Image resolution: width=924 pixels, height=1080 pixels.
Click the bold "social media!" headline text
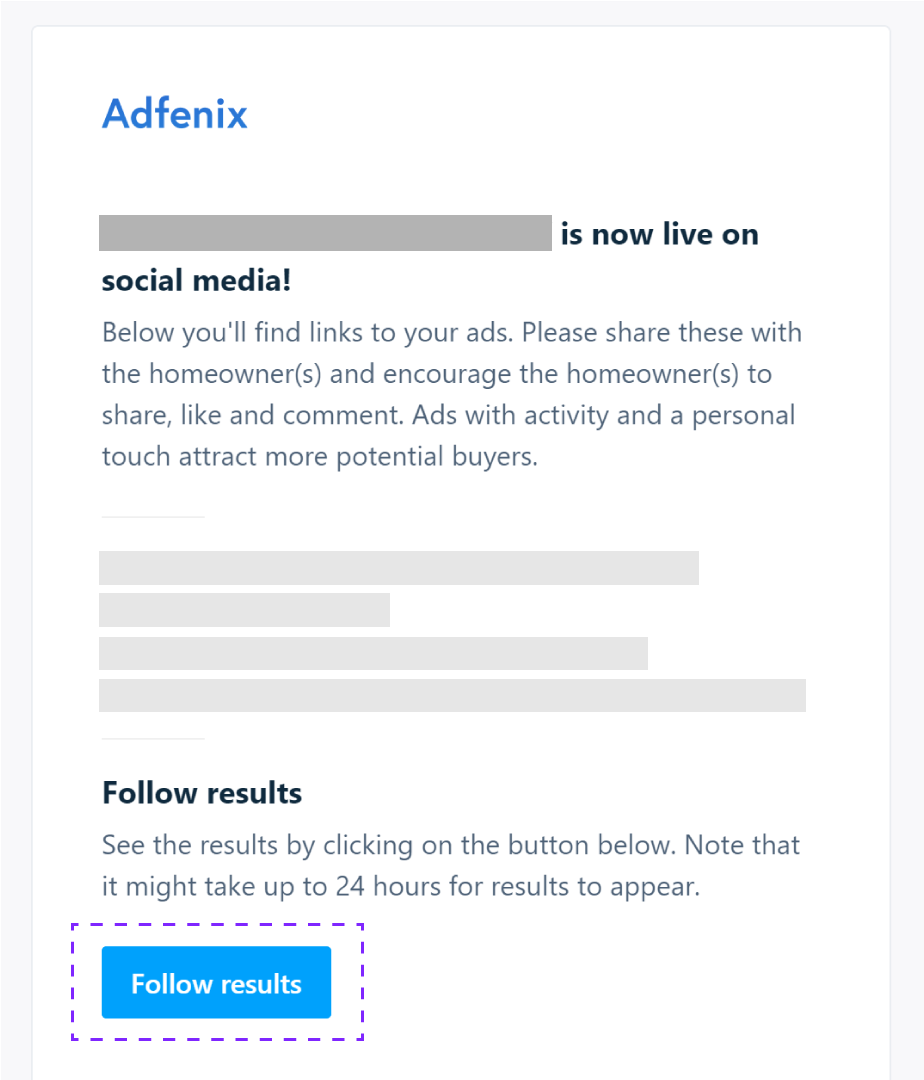pyautogui.click(x=196, y=281)
